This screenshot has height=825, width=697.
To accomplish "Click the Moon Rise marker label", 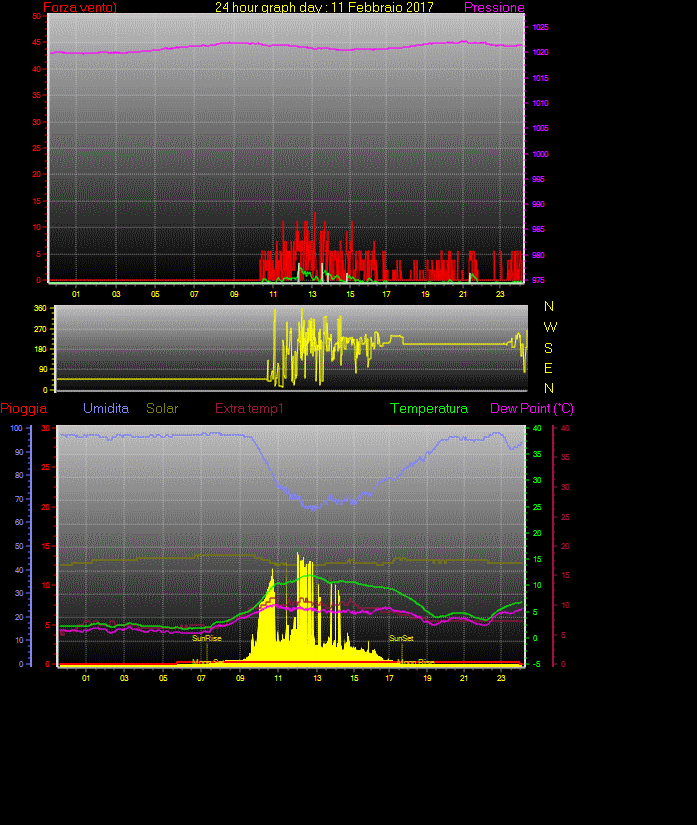I will tap(415, 662).
